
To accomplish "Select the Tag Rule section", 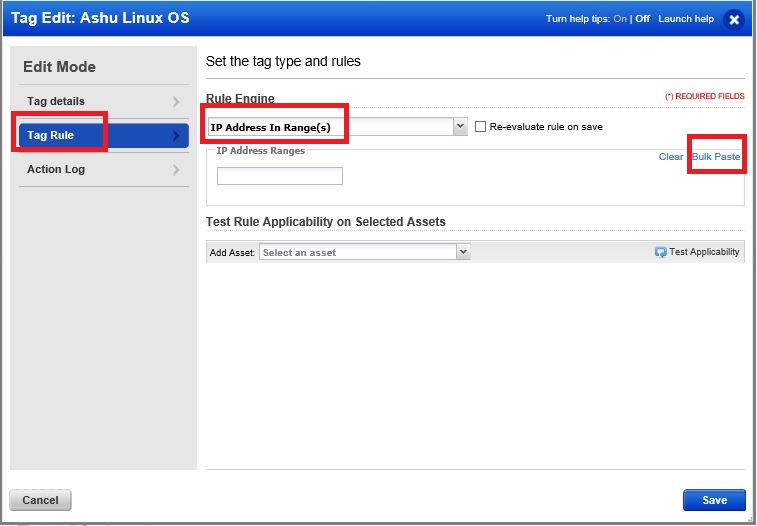I will coord(104,136).
